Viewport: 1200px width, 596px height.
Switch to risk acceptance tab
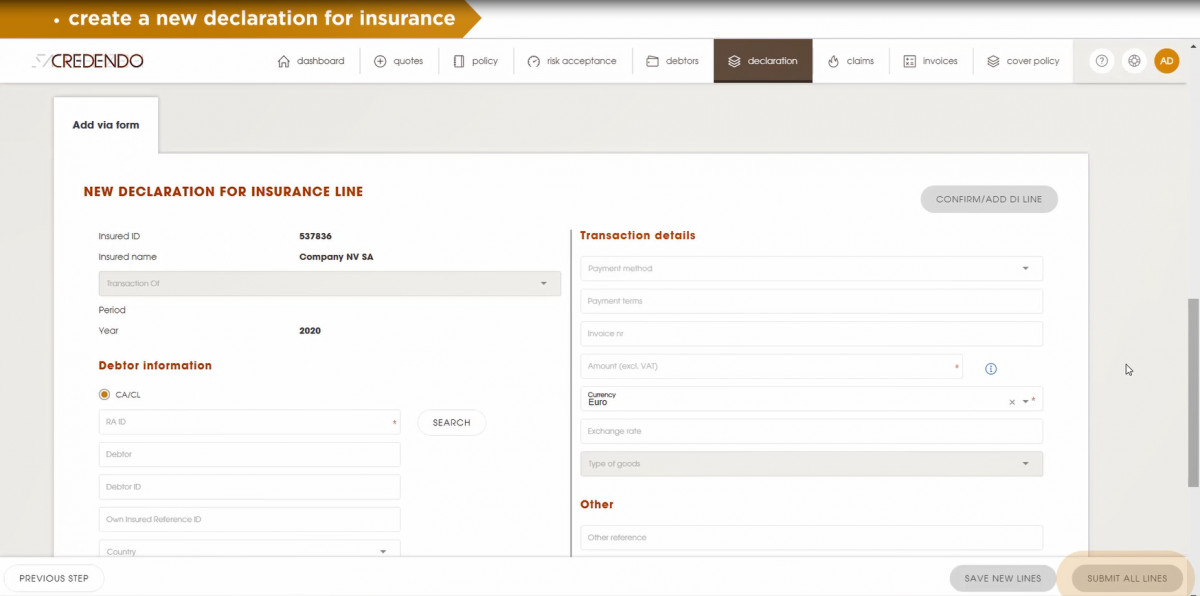573,61
